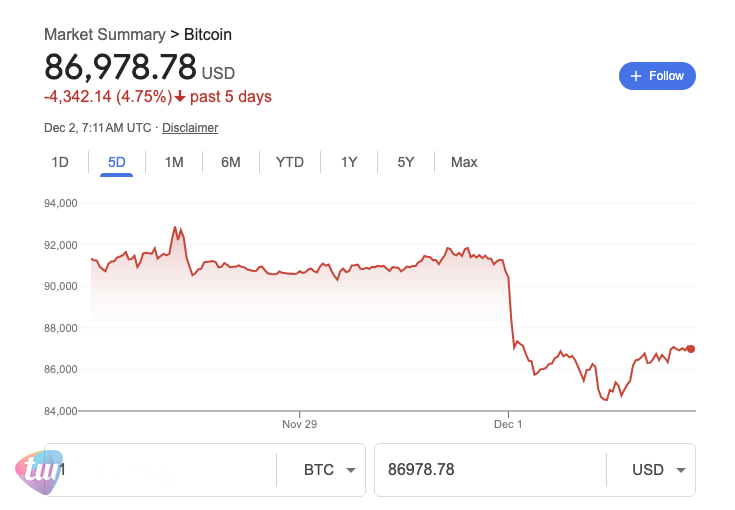Show the 1Y chart range
The image size is (735, 510).
tap(349, 162)
